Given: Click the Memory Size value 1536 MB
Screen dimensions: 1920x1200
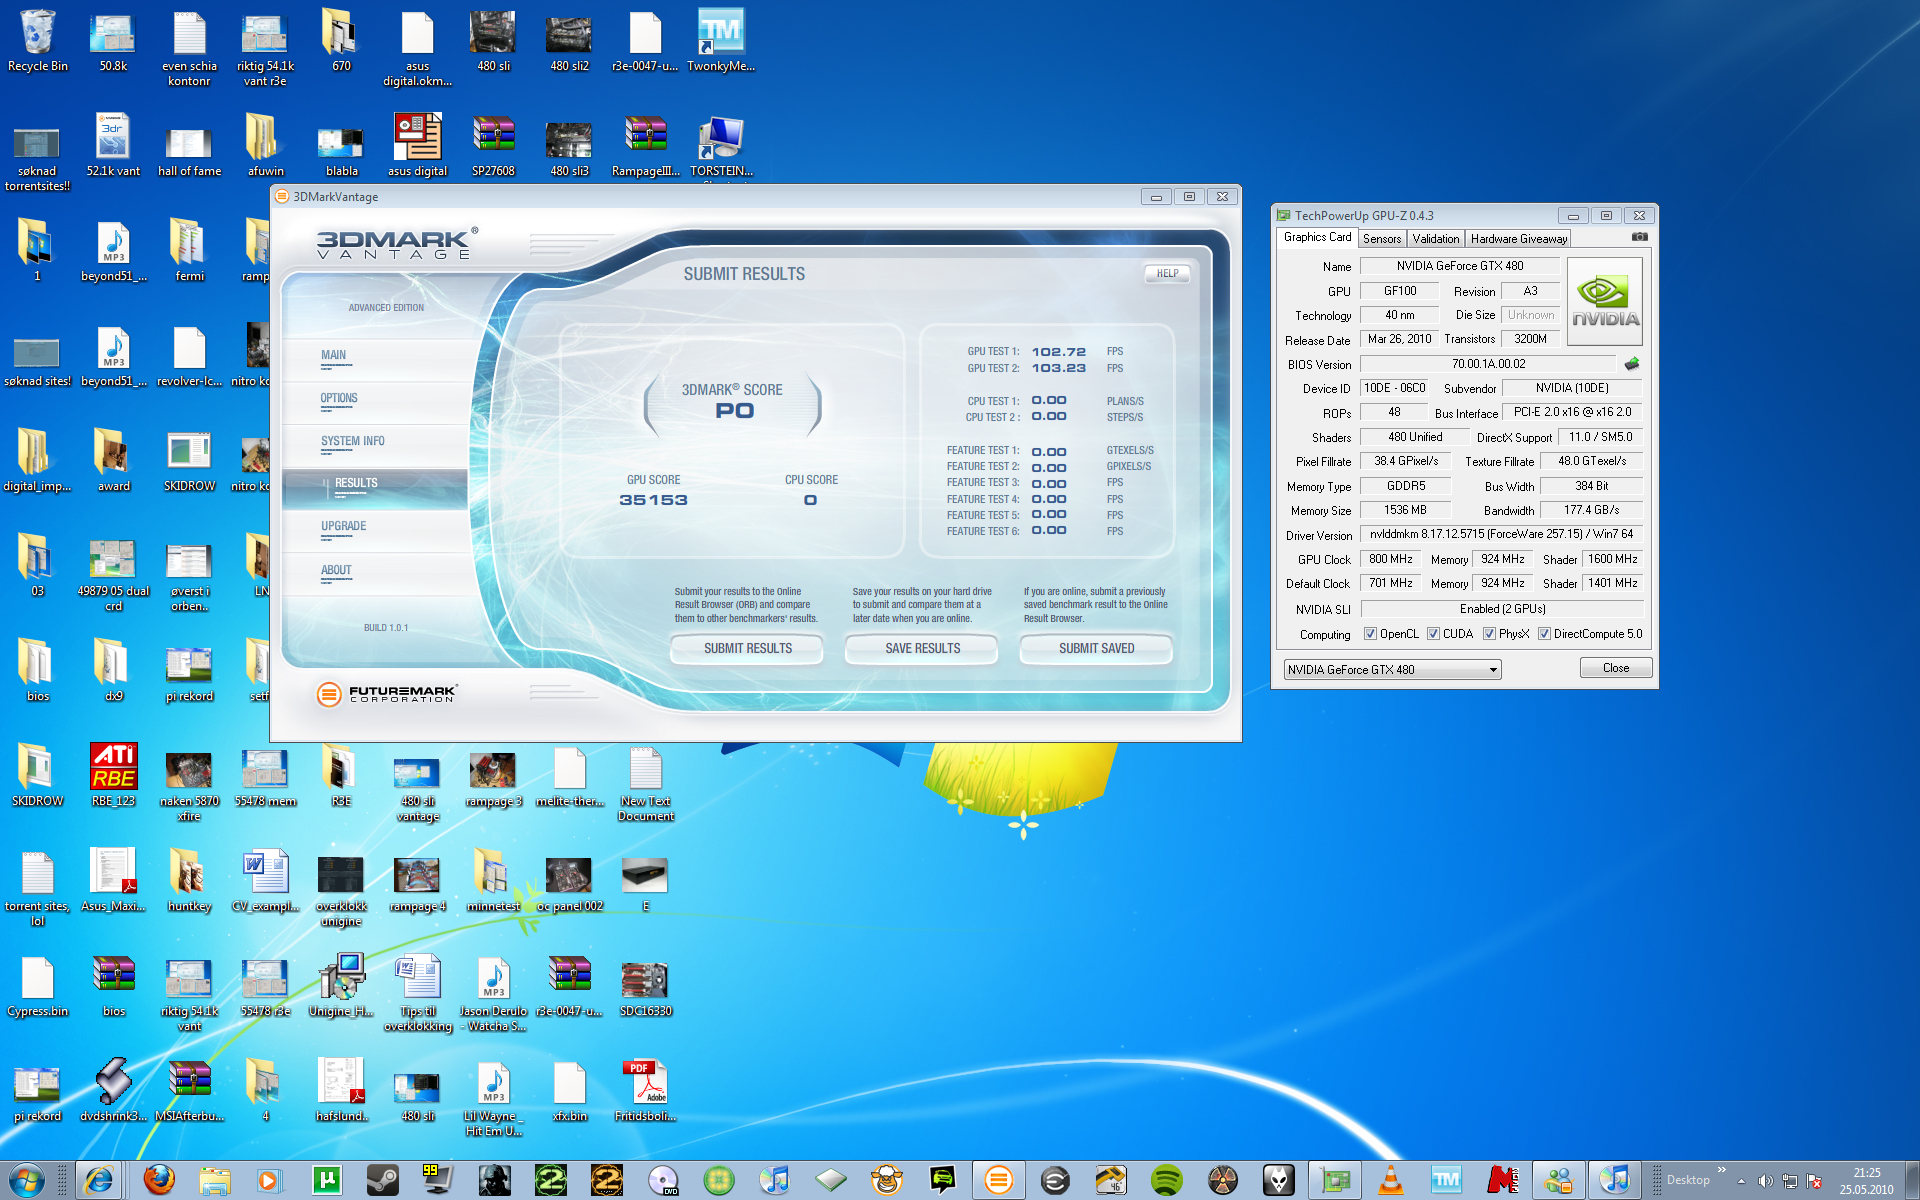Looking at the screenshot, I should click(1405, 510).
